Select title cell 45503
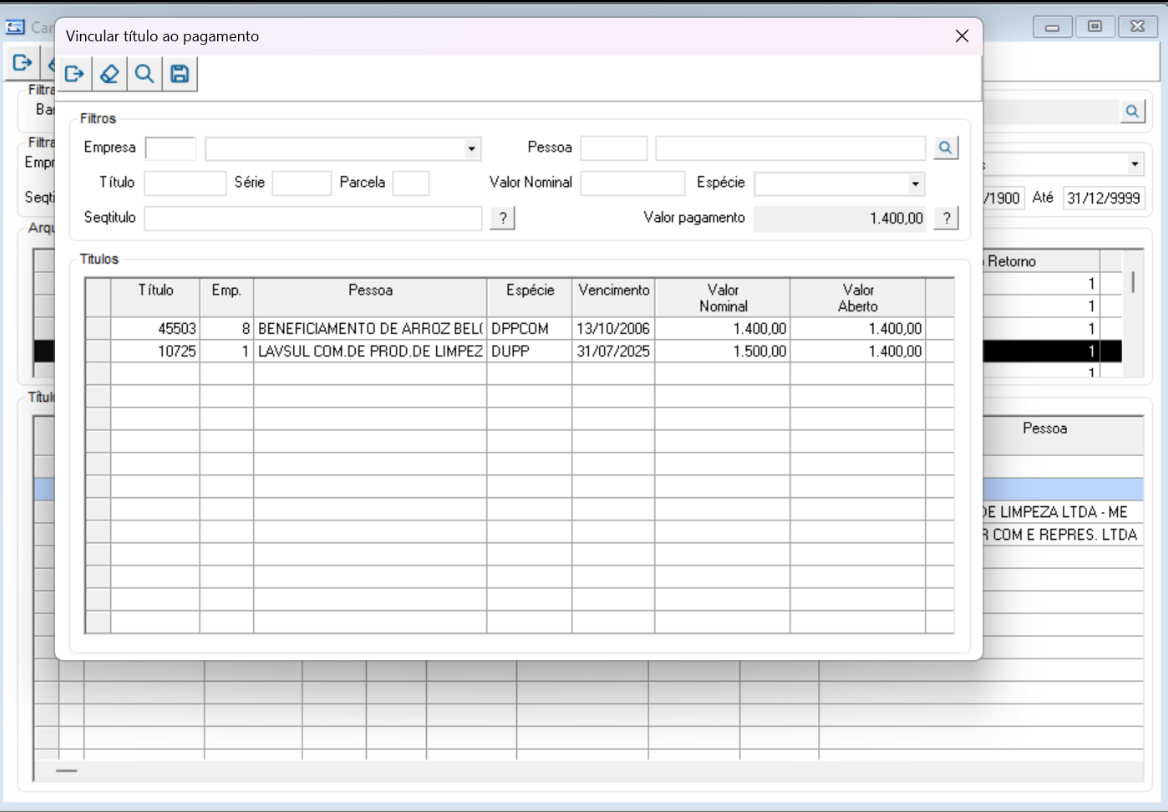 [155, 329]
